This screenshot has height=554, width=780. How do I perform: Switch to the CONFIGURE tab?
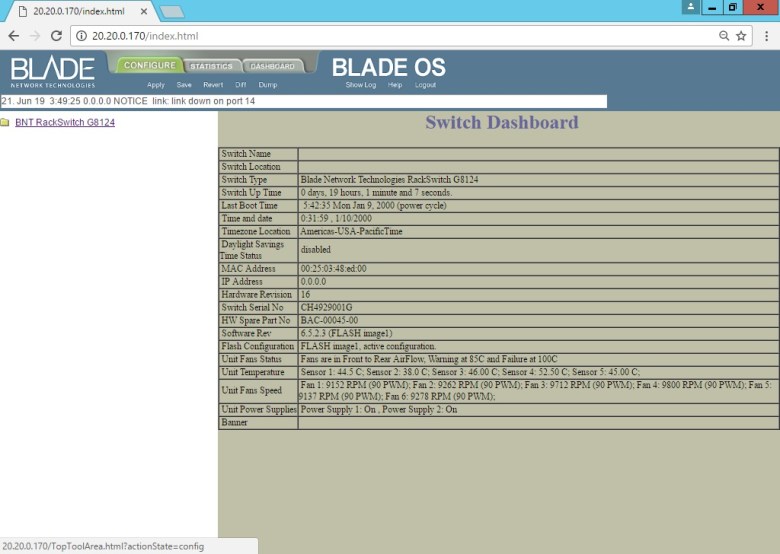pyautogui.click(x=149, y=66)
